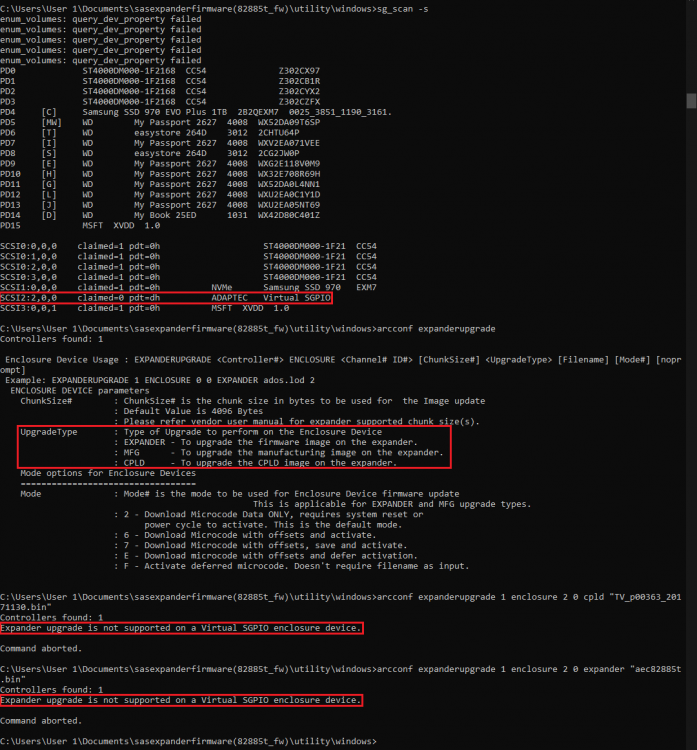The width and height of the screenshot is (697, 750).
Task: Click 'Virtual SGPIO' in the SCSI2:2,0,0 row
Action: click(x=297, y=298)
